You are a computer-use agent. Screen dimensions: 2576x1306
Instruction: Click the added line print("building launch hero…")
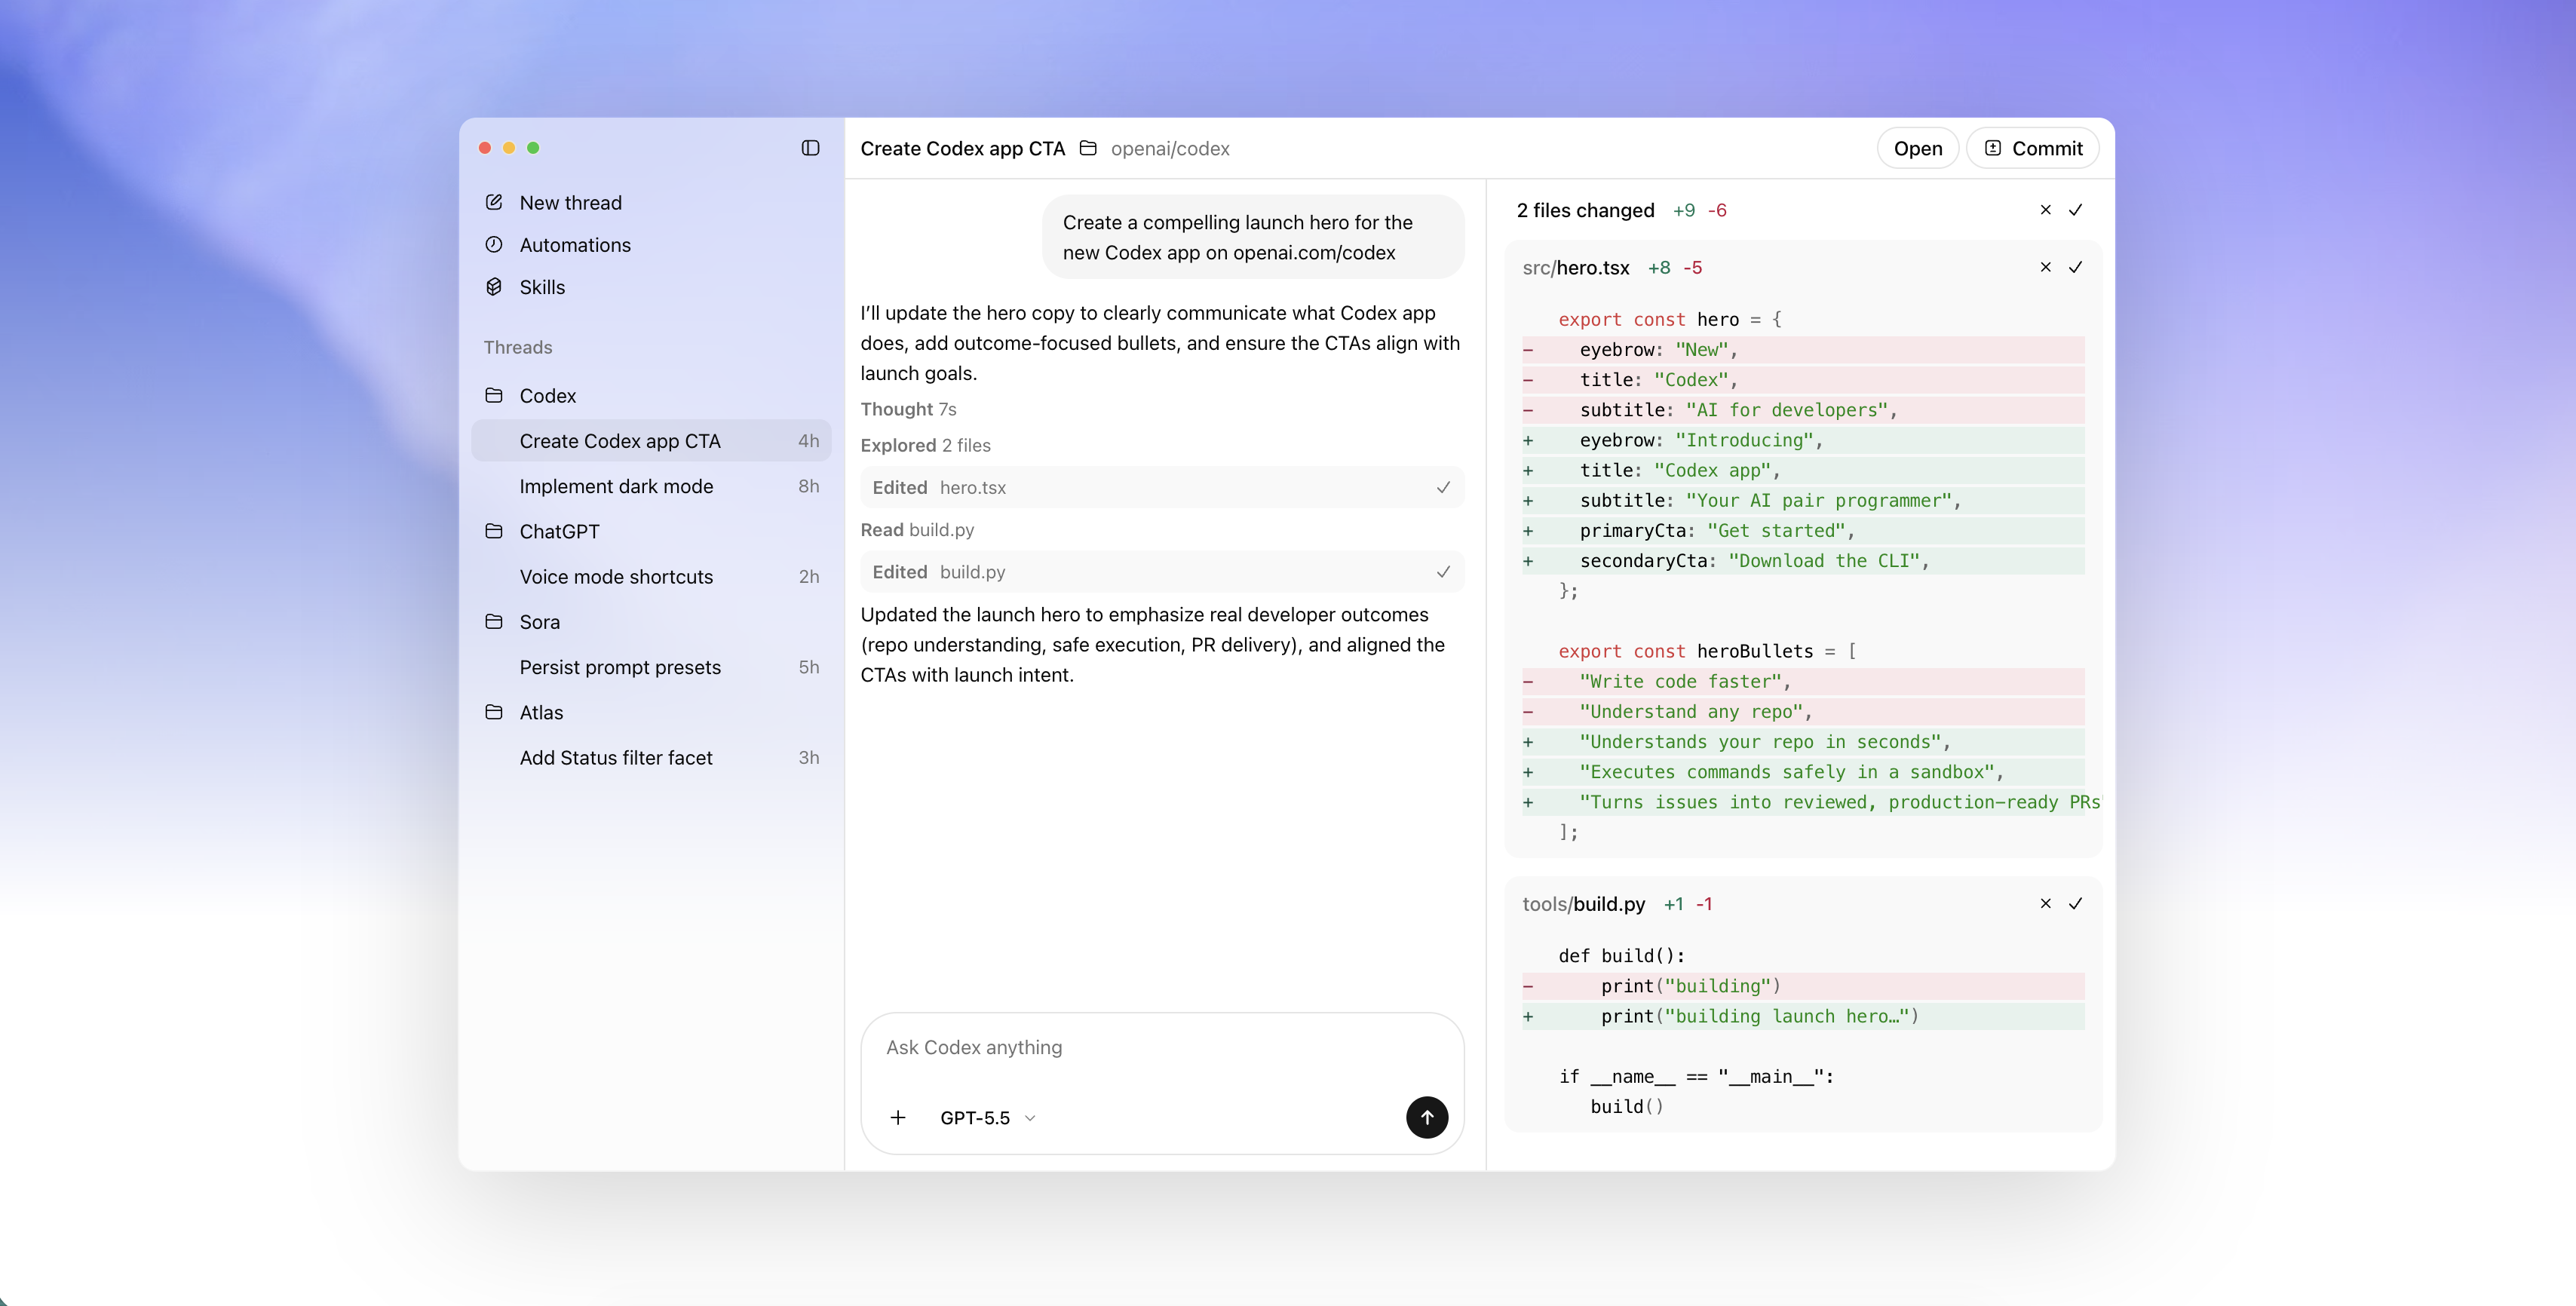(1803, 1016)
